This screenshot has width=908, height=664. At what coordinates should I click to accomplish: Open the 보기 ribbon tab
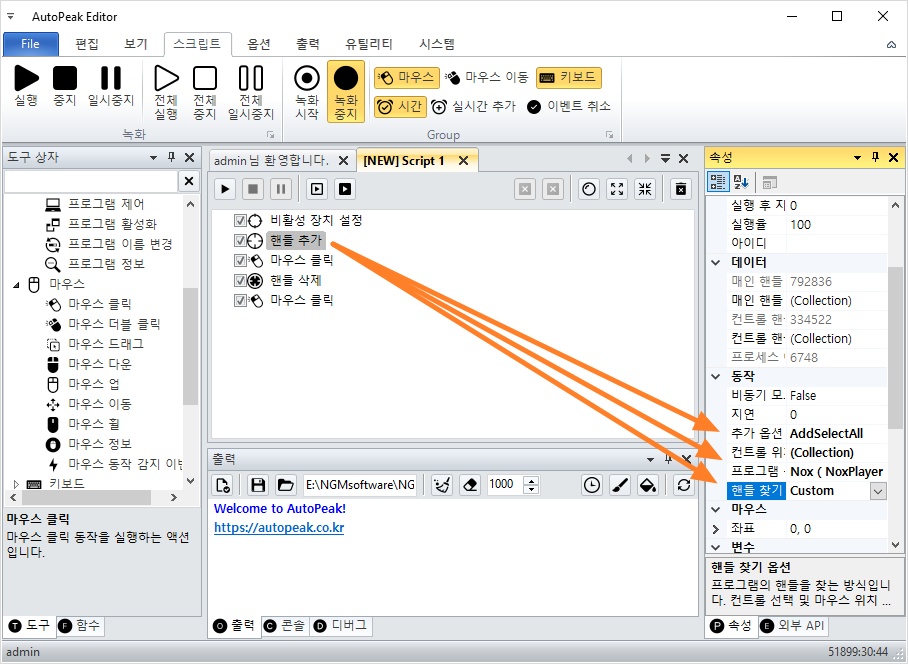pos(136,44)
